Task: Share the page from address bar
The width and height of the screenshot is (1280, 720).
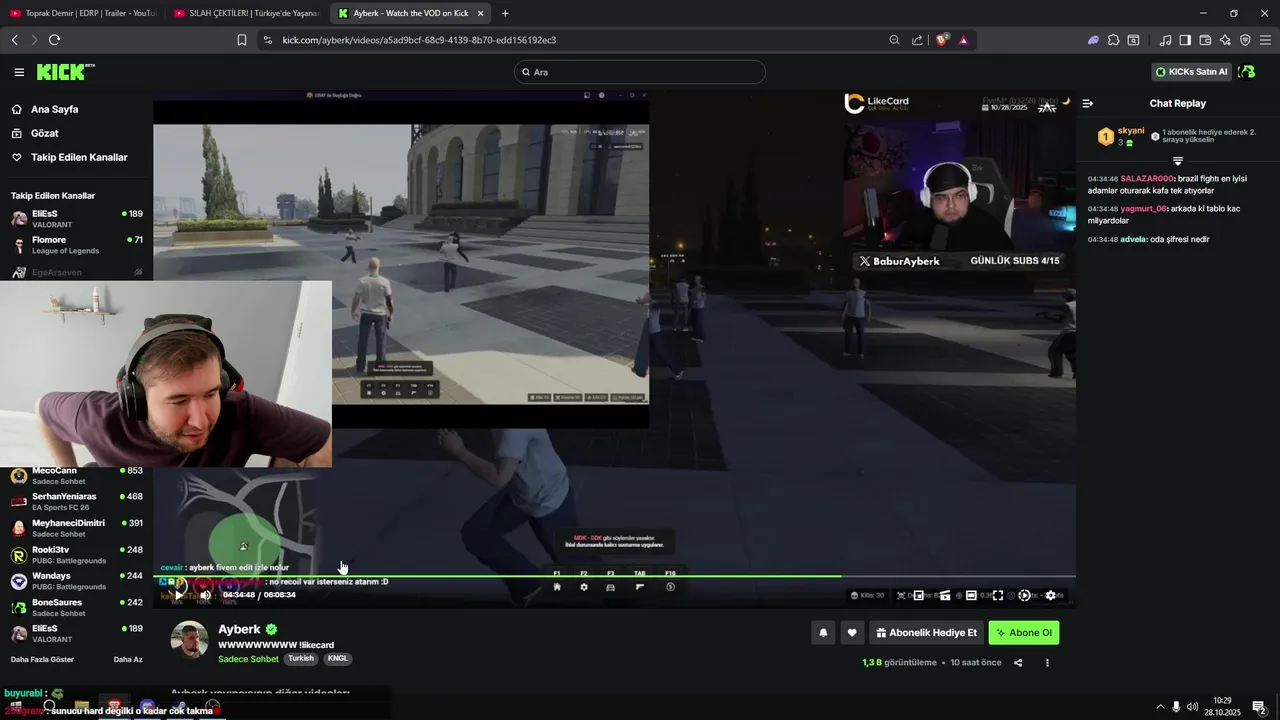Action: click(x=917, y=40)
